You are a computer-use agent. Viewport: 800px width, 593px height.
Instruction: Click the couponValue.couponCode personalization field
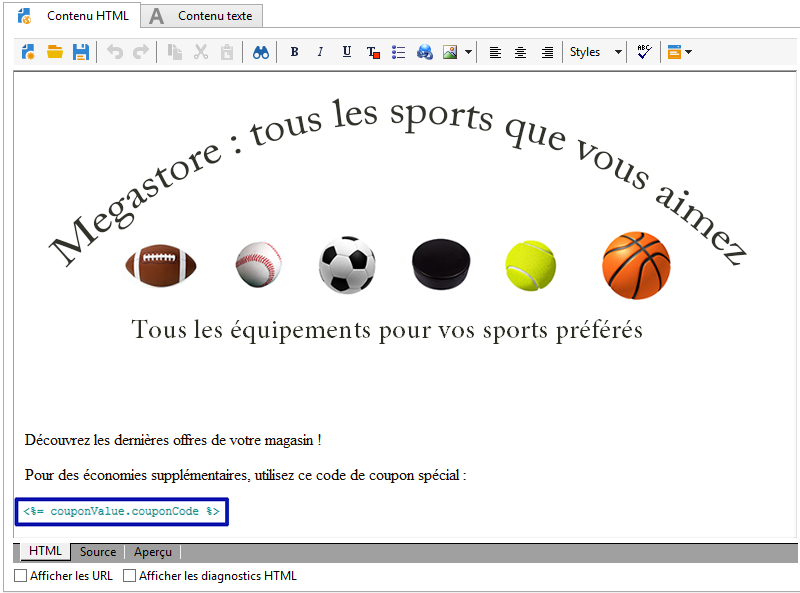click(x=121, y=511)
